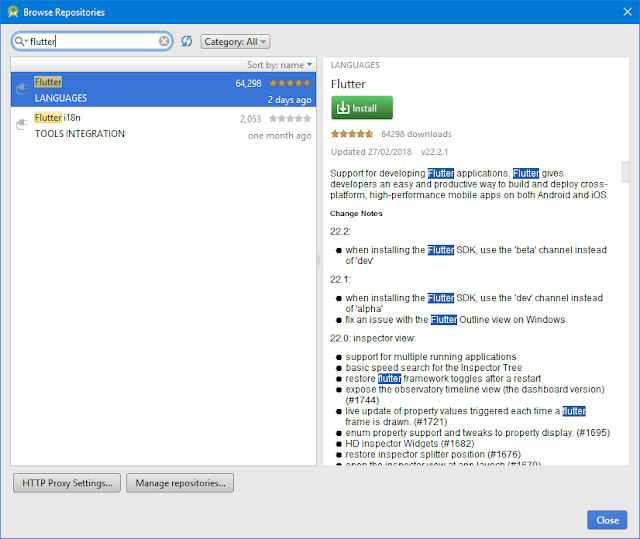
Task: Open the Sort by: name dropdown
Action: pyautogui.click(x=280, y=65)
